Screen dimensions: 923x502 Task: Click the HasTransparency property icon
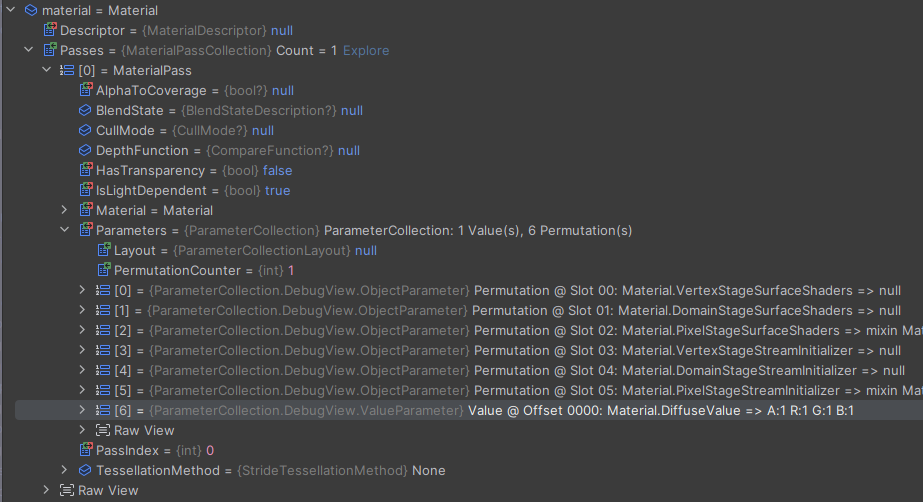[x=85, y=170]
